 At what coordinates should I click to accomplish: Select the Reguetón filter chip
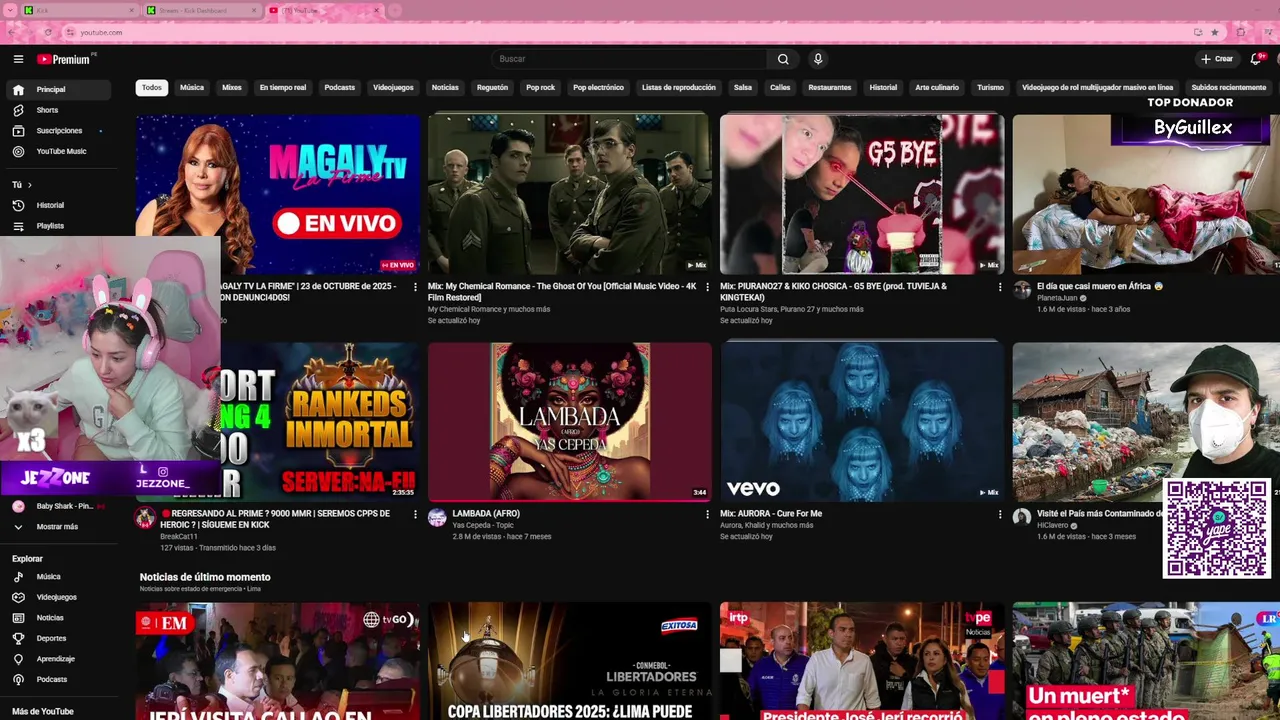(x=492, y=88)
